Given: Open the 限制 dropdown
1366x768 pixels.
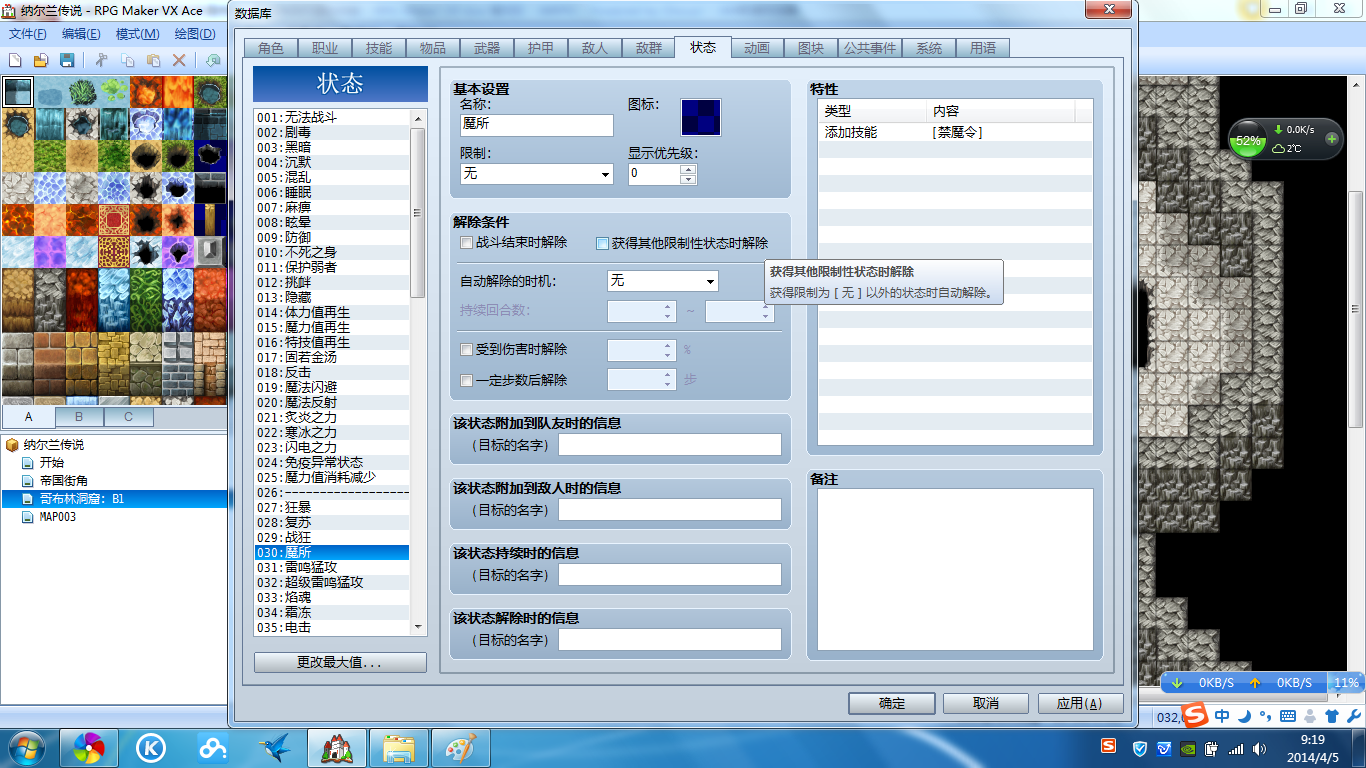Looking at the screenshot, I should (x=536, y=173).
